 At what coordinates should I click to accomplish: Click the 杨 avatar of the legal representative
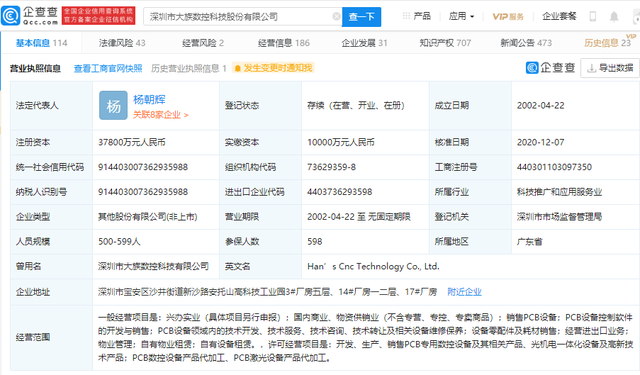[x=113, y=106]
